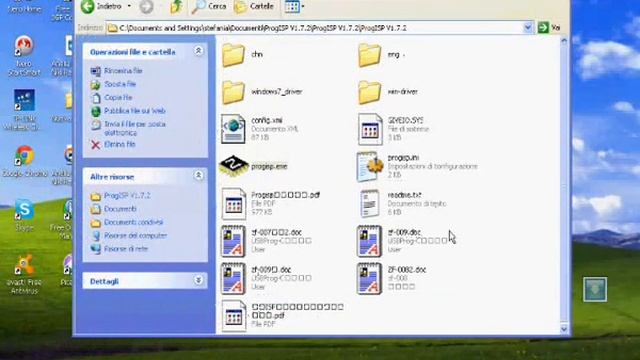Open Risorse di rete link
This screenshot has height=360, width=640.
click(x=126, y=249)
